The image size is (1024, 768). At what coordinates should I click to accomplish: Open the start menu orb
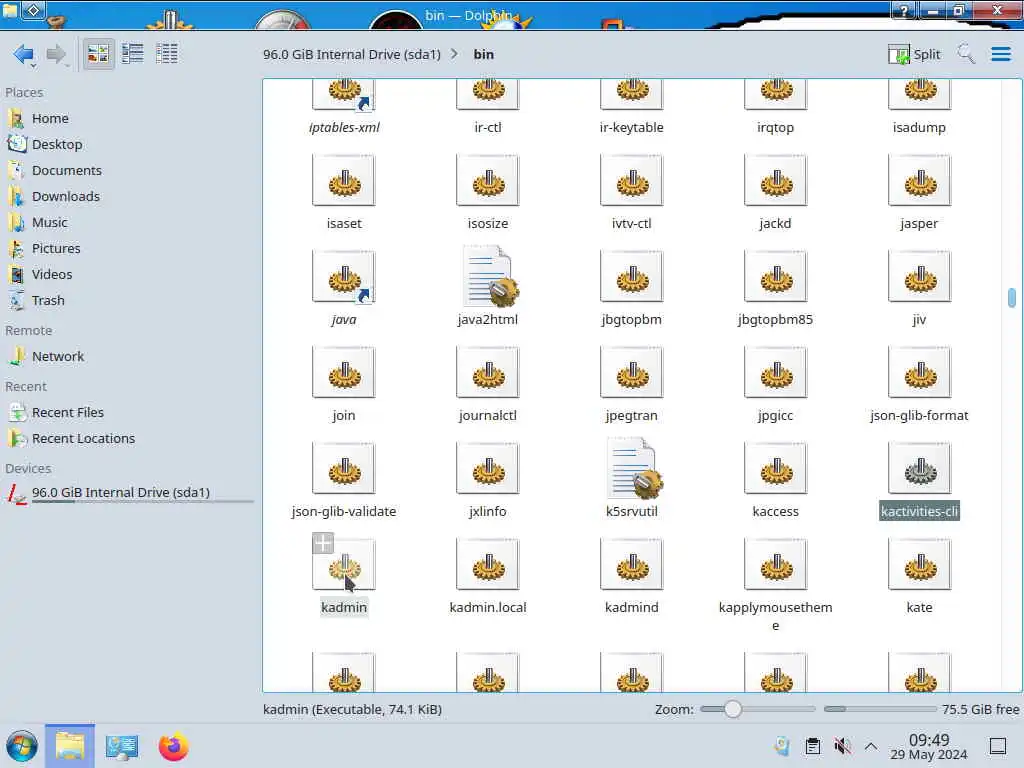[22, 746]
